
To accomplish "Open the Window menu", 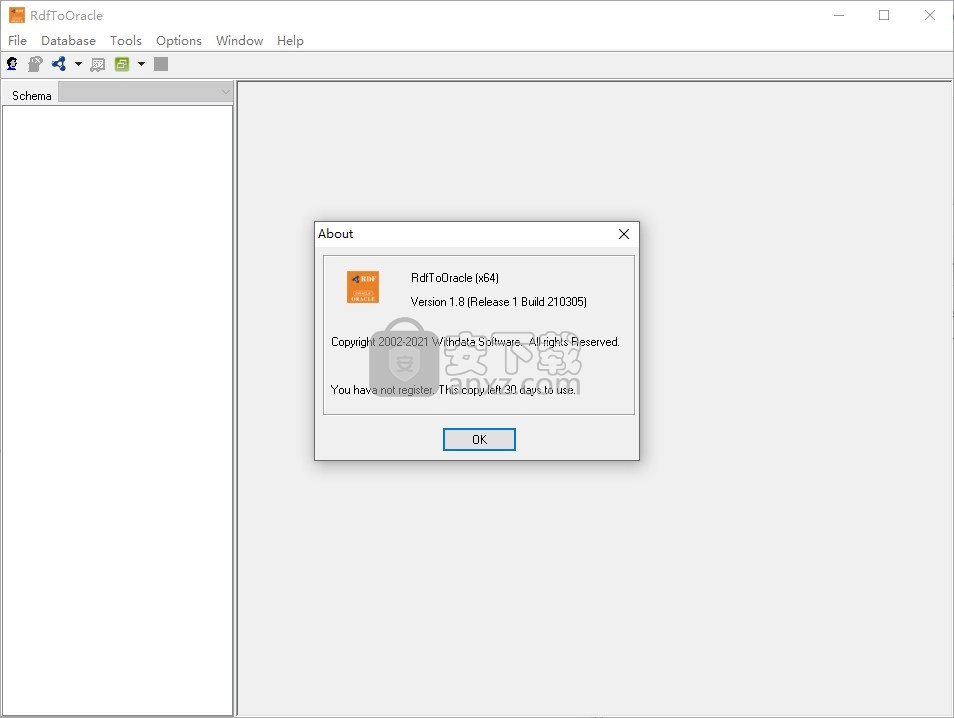I will point(239,40).
